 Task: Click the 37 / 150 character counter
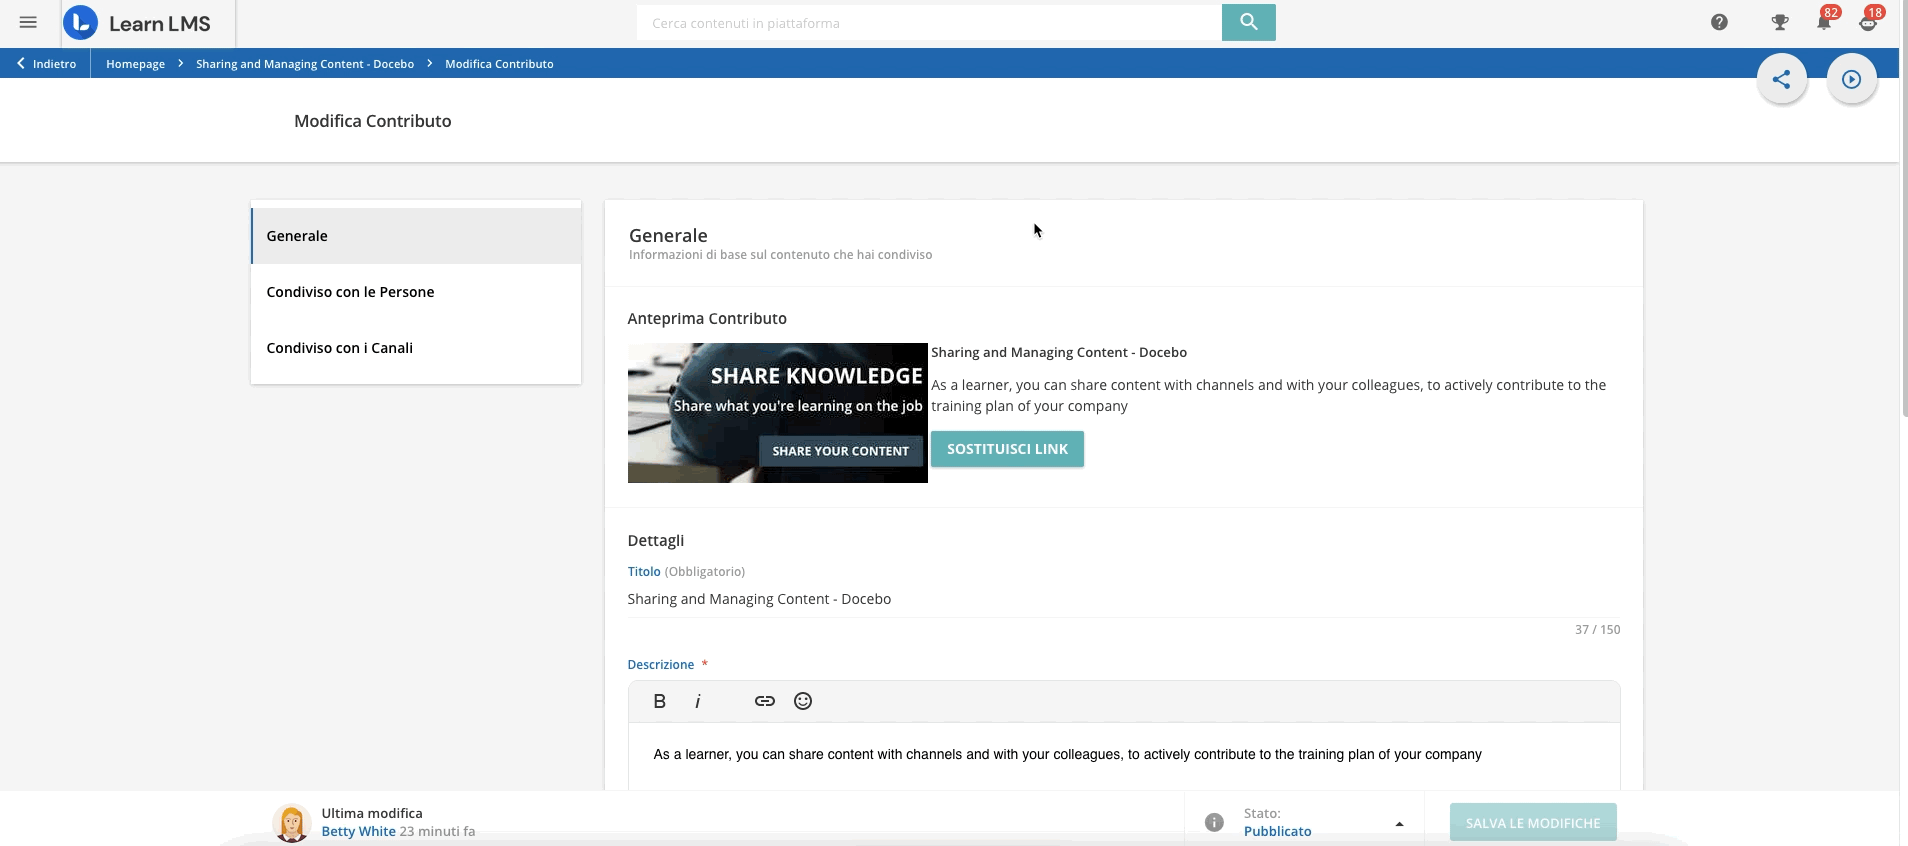1597,629
